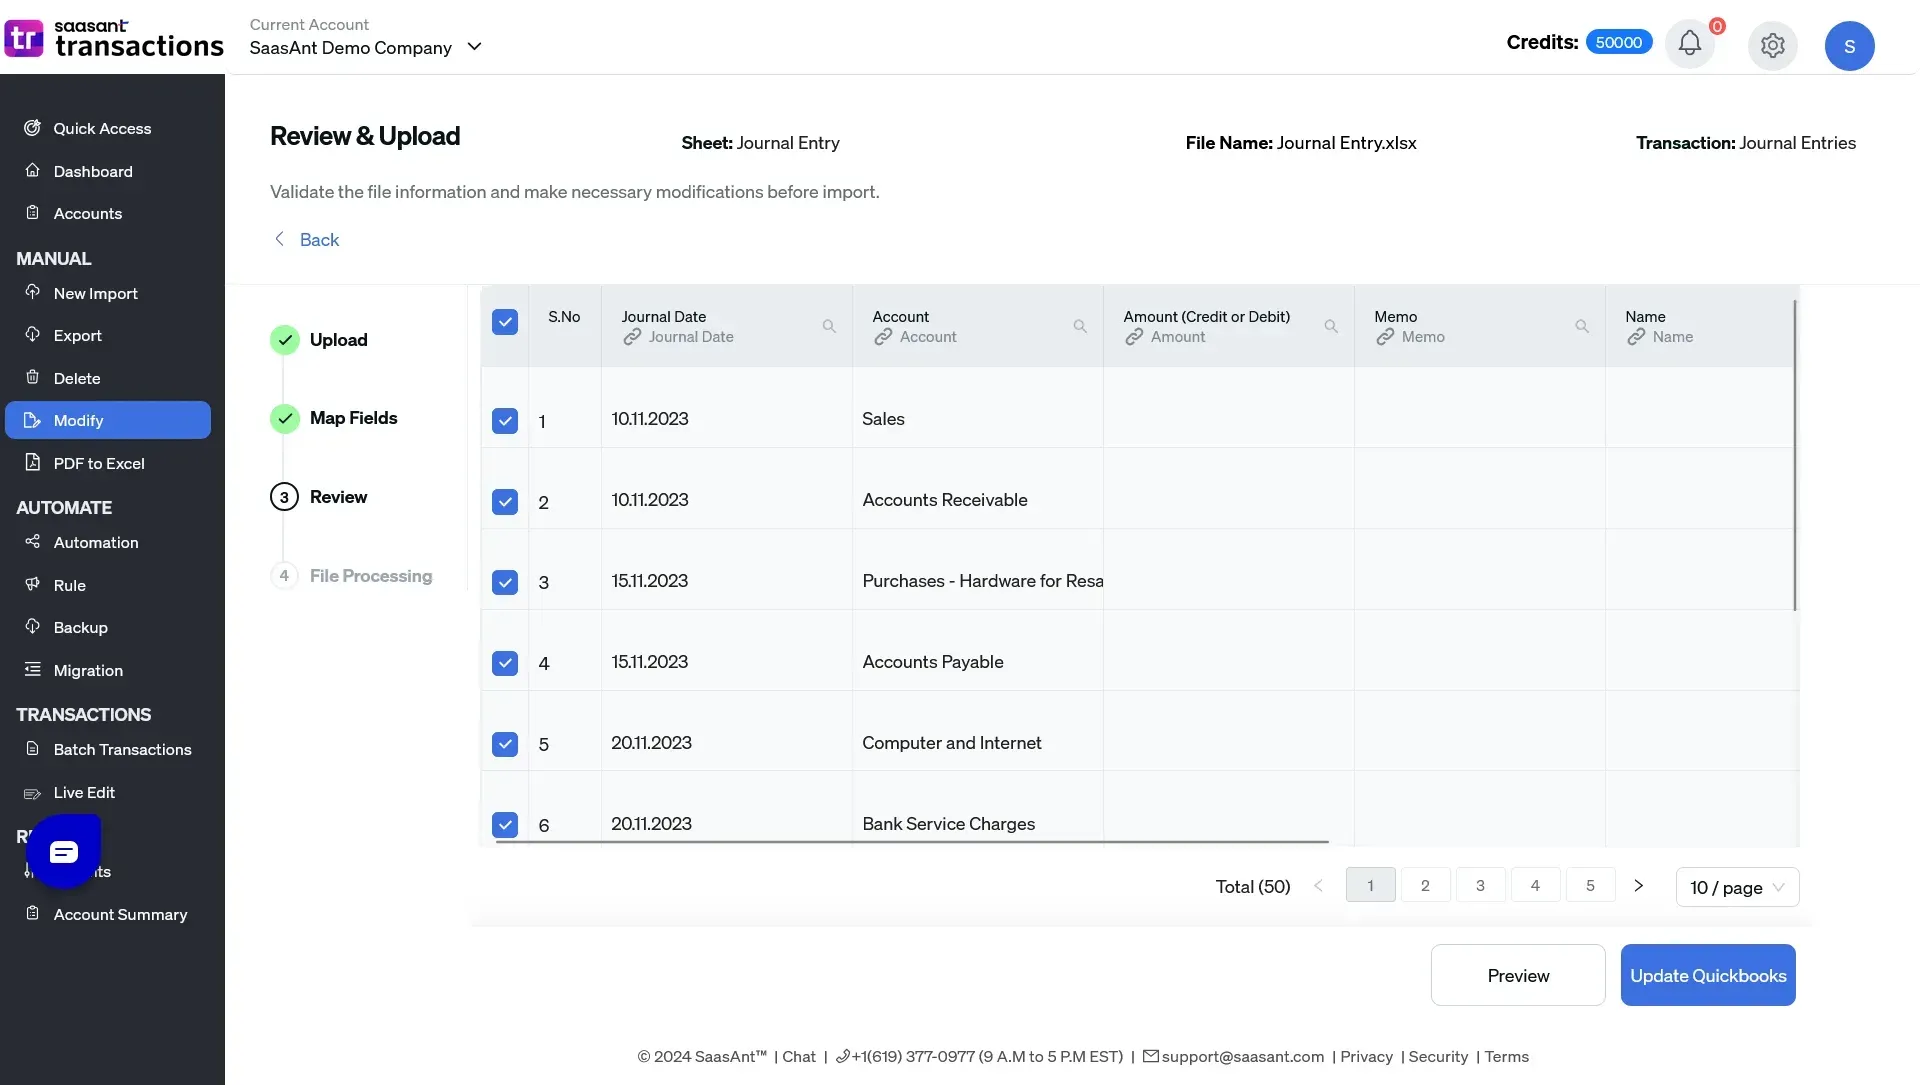Click the Account Summary icon
The width and height of the screenshot is (1920, 1085).
point(32,913)
